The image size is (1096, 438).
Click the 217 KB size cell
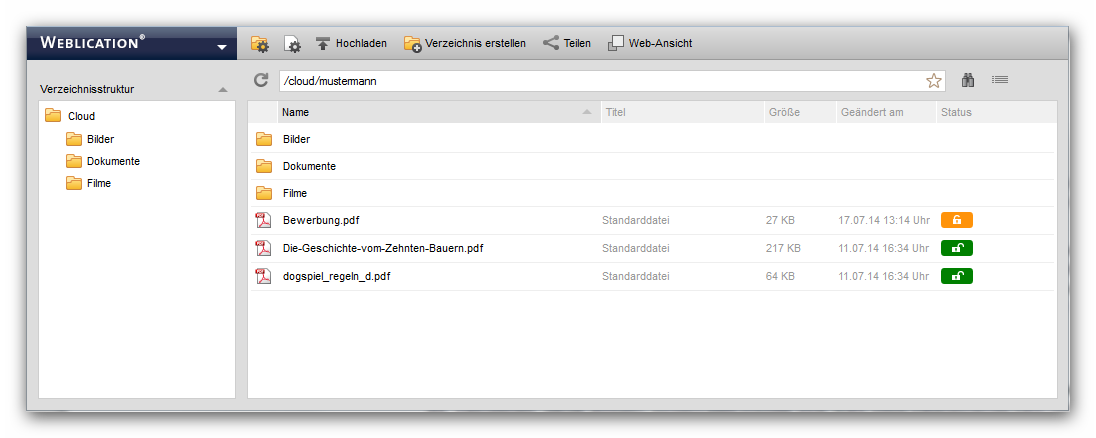click(784, 248)
